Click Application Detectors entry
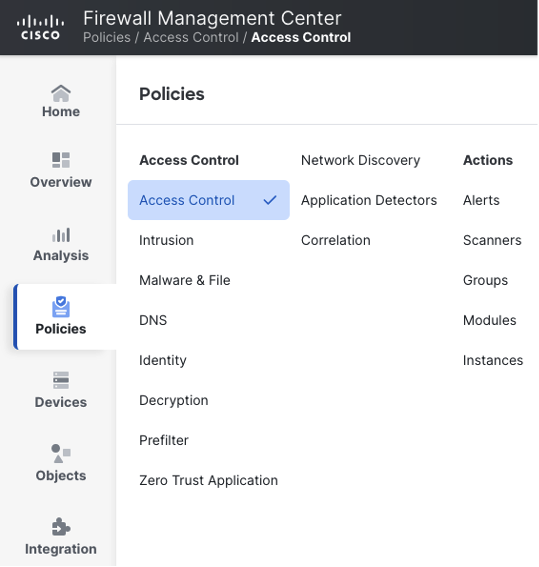 click(x=369, y=200)
